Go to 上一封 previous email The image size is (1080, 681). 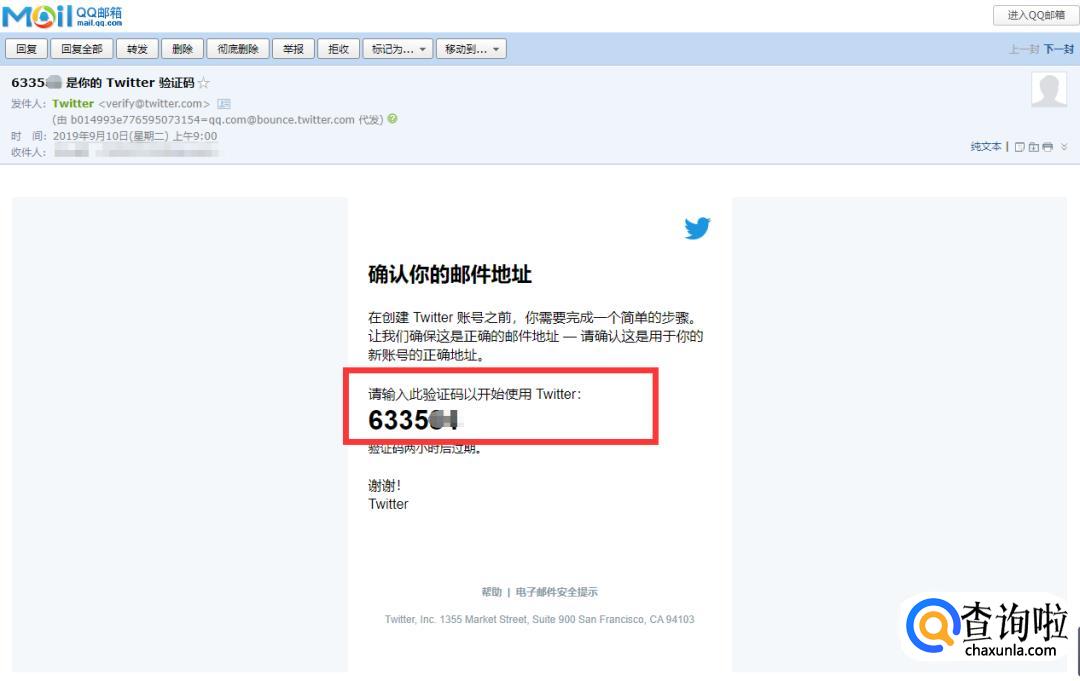point(1024,49)
